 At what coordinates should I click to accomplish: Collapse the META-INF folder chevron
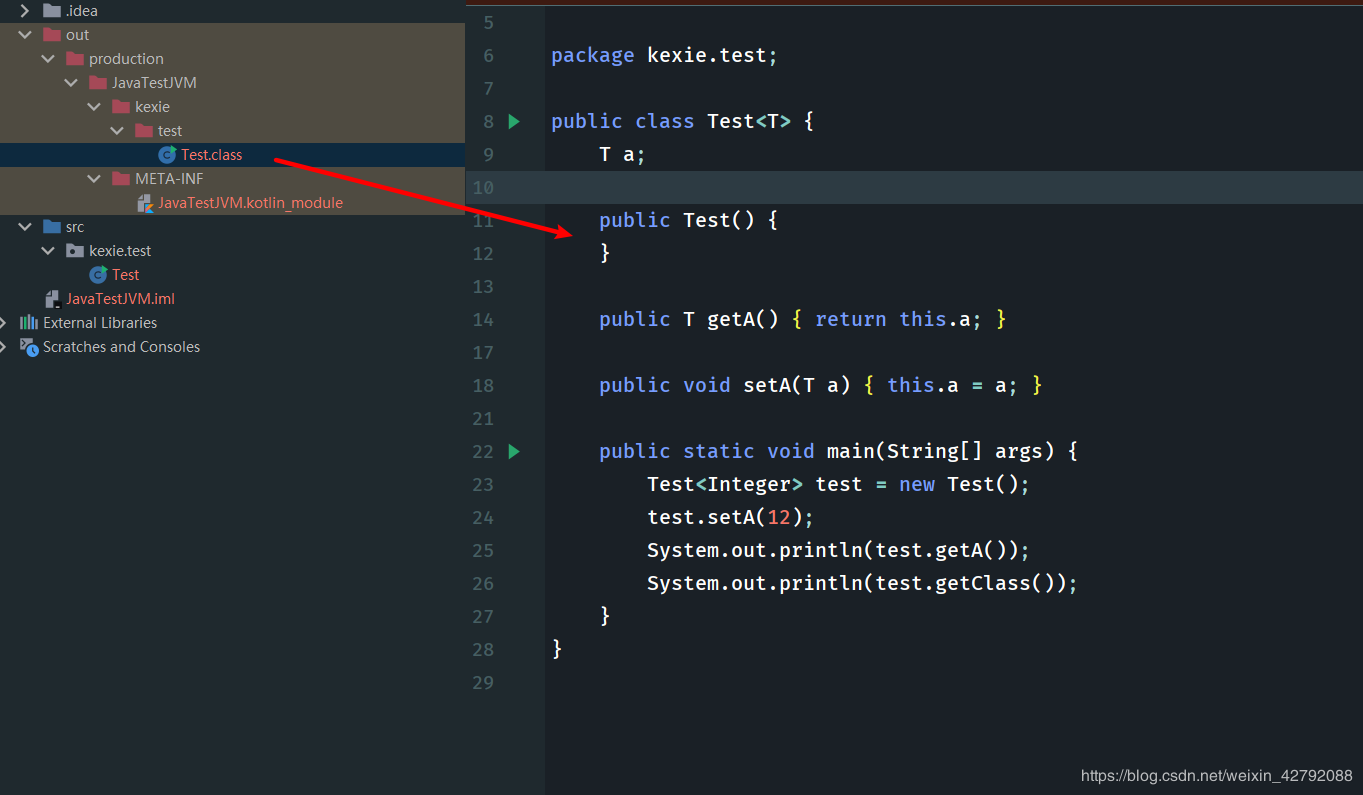click(x=94, y=179)
